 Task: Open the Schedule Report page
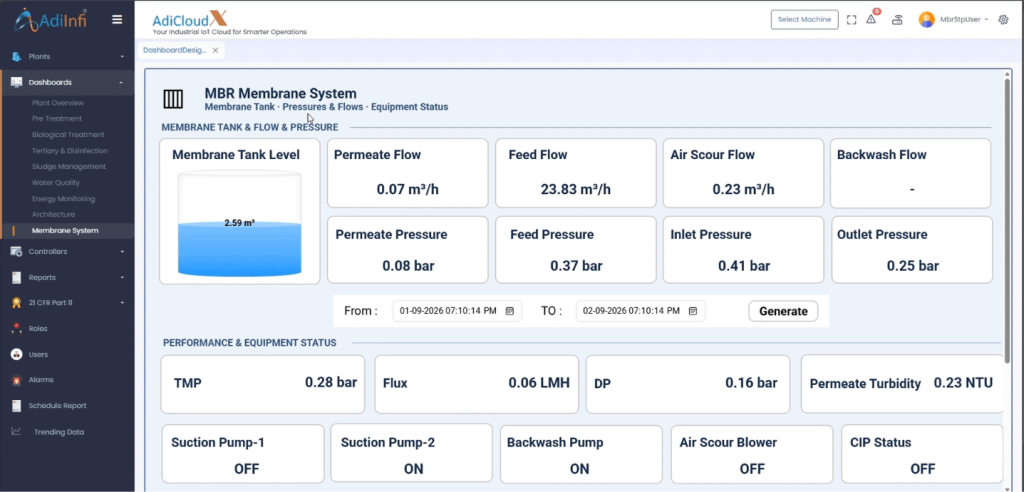coord(57,406)
